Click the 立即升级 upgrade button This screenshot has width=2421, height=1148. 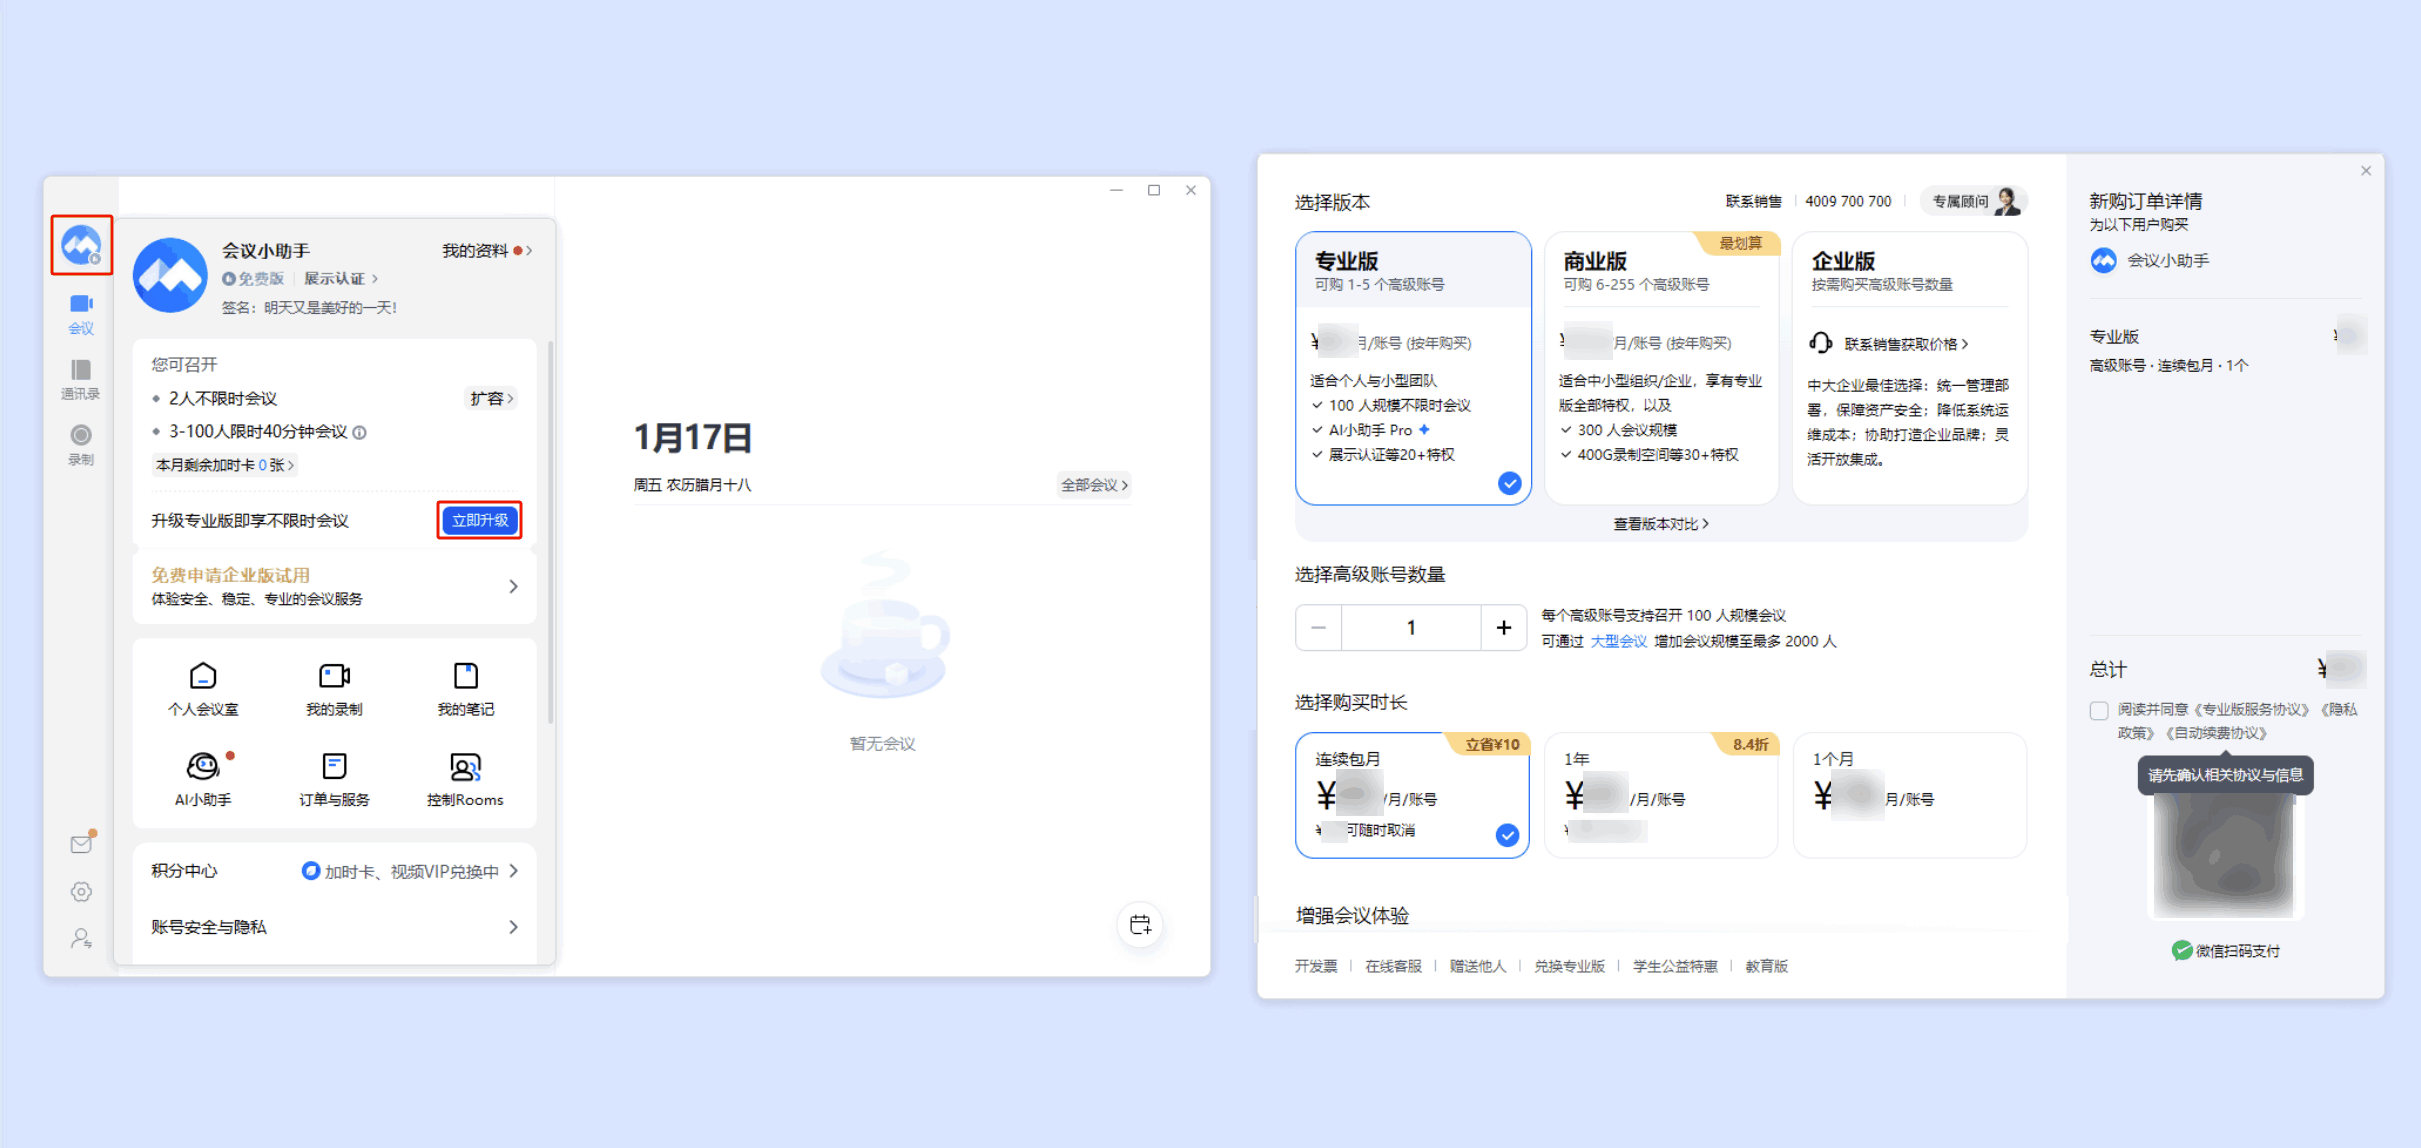click(480, 520)
